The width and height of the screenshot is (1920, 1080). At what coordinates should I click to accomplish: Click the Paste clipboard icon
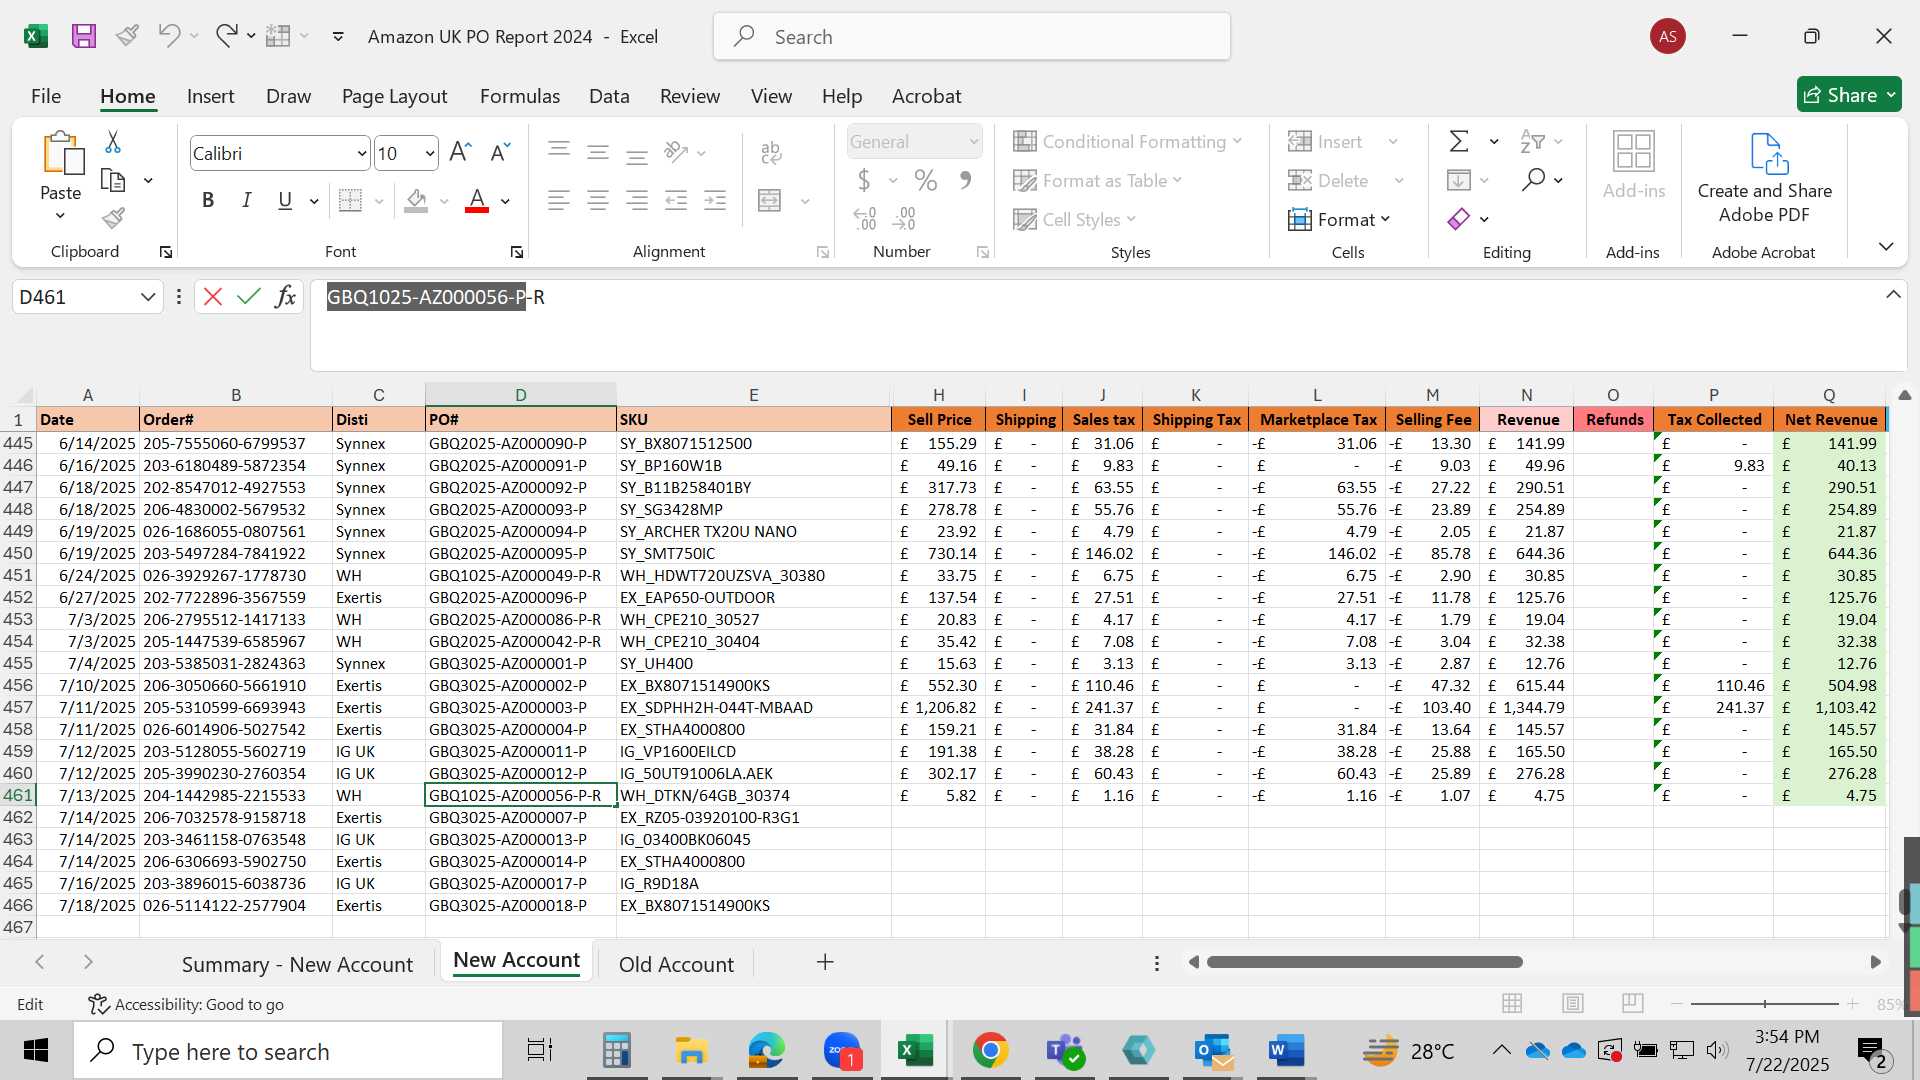(62, 154)
